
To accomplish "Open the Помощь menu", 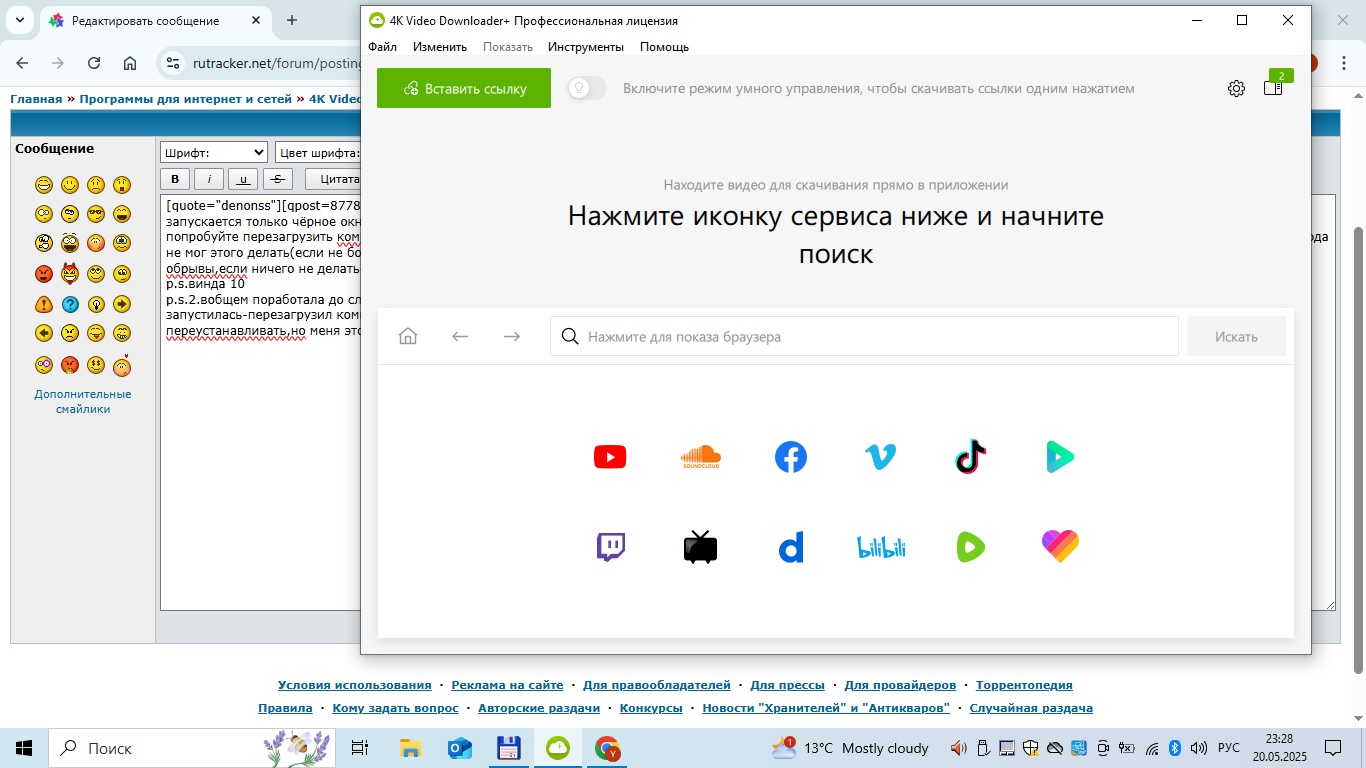I will click(x=664, y=47).
